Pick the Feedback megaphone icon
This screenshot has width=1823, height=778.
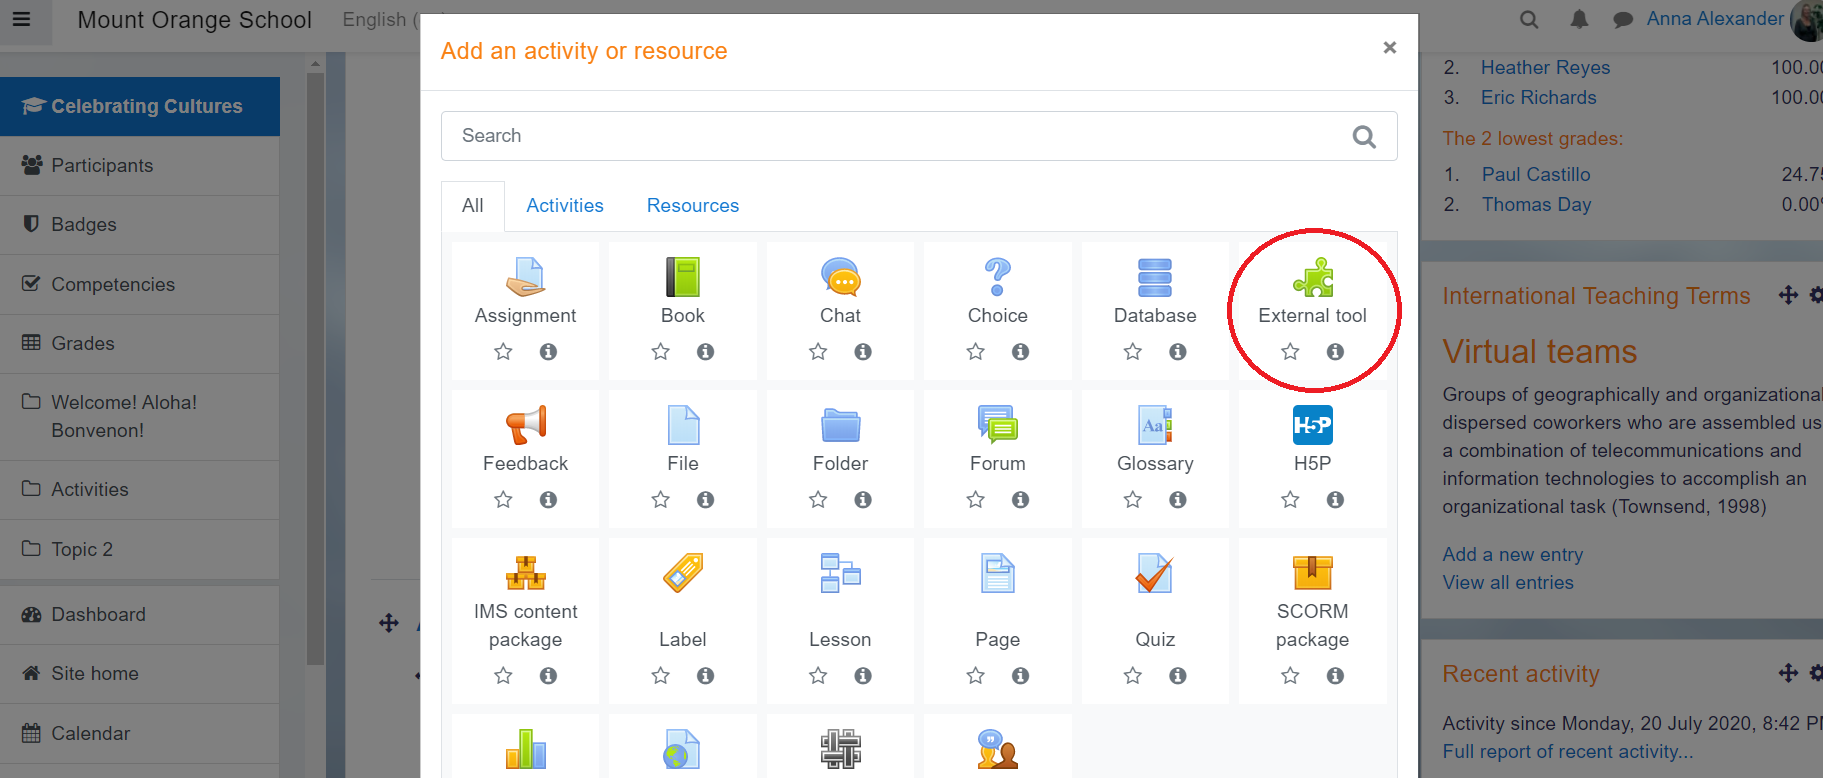pos(525,425)
